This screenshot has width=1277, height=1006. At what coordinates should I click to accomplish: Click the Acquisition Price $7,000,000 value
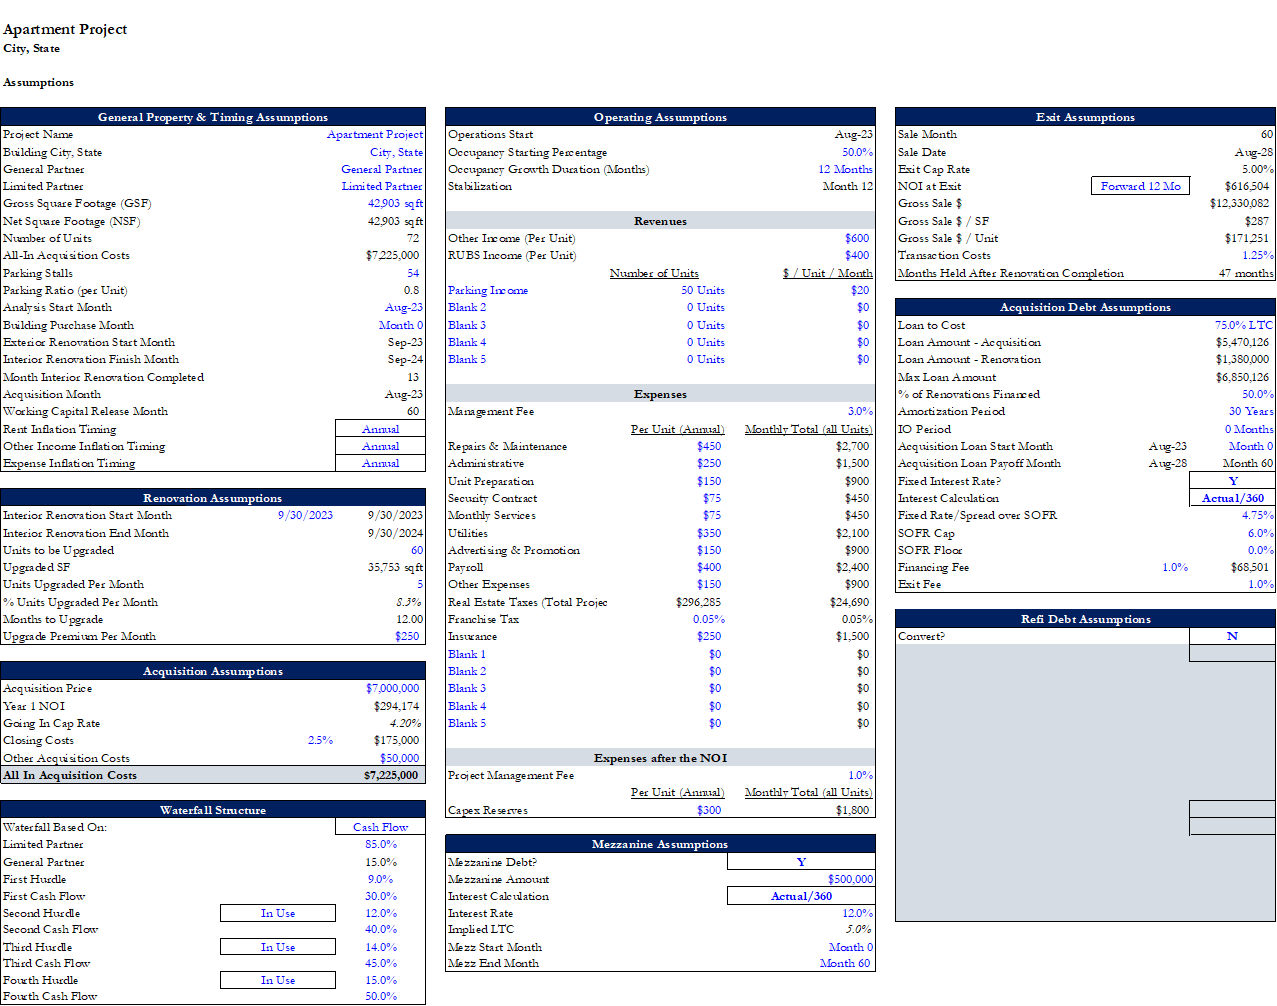pyautogui.click(x=392, y=688)
